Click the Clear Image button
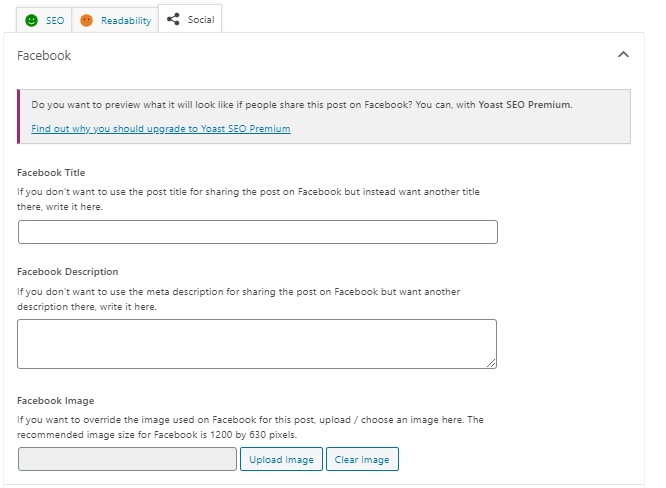The height and width of the screenshot is (488, 666). pos(362,459)
